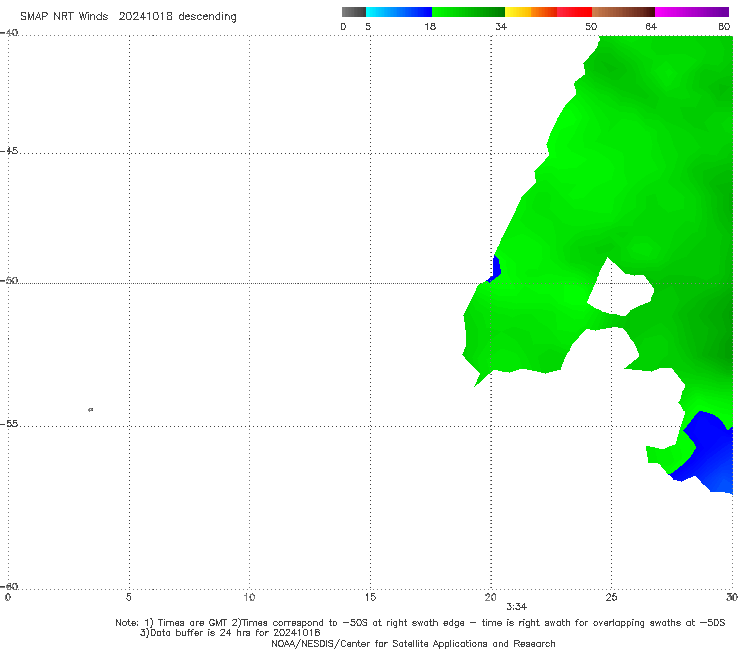
Task: Click the latitude axis label "-45"
Action: click(x=9, y=151)
